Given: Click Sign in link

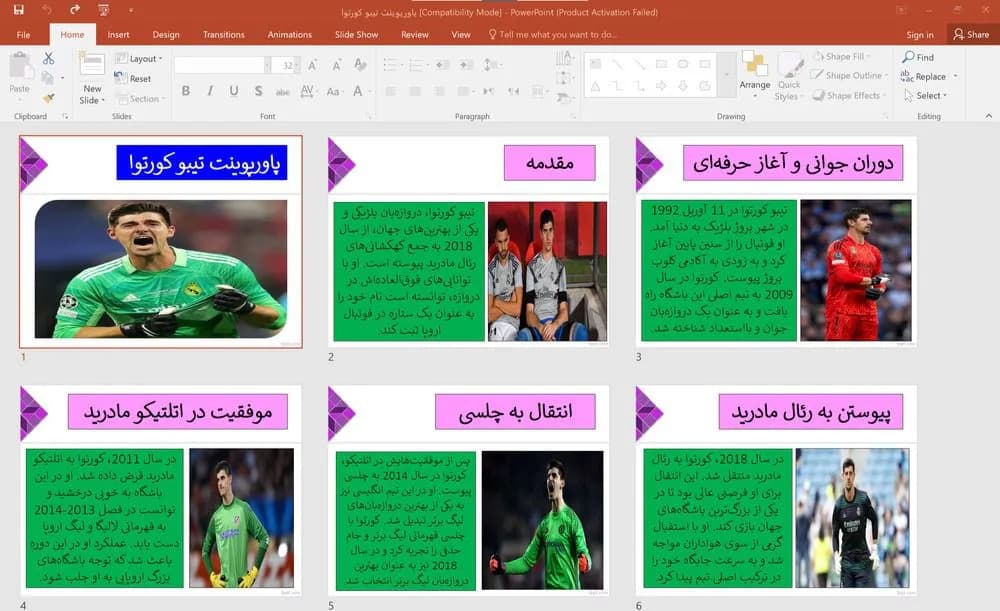Looking at the screenshot, I should pyautogui.click(x=920, y=34).
